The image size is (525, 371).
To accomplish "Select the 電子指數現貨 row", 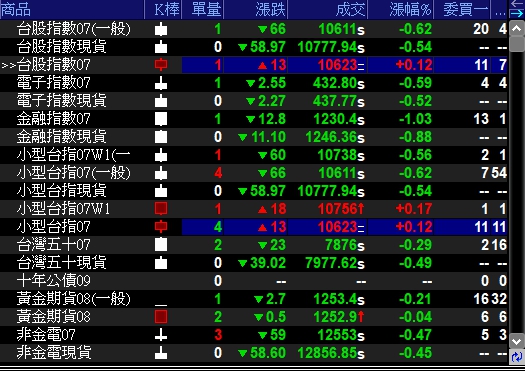I will pyautogui.click(x=254, y=101).
